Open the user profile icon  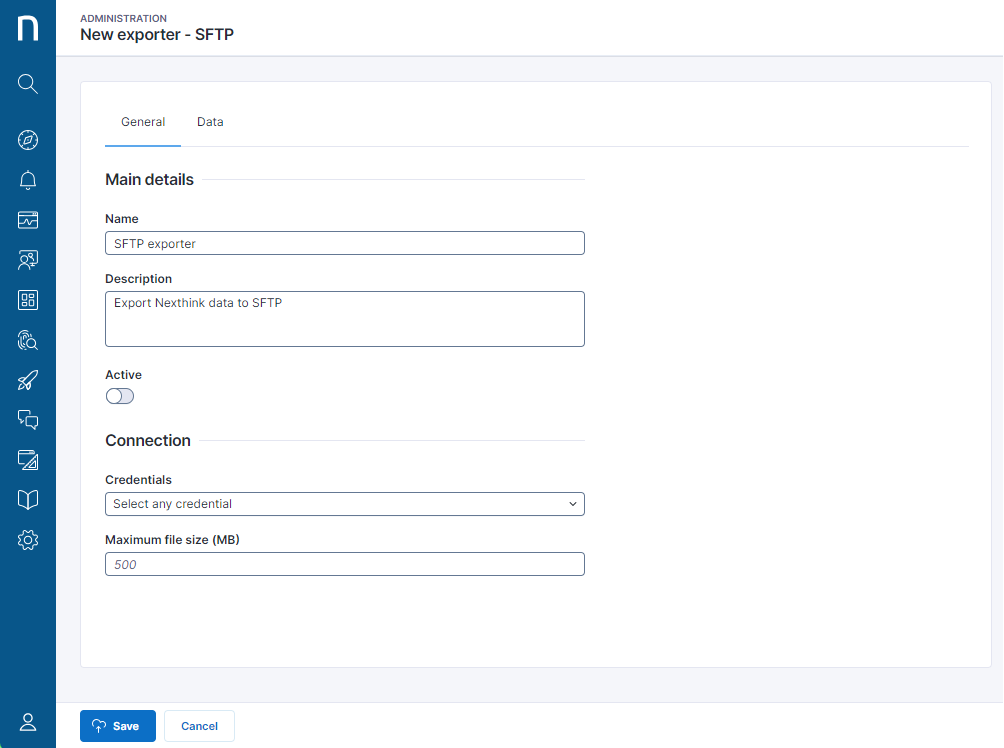(27, 722)
